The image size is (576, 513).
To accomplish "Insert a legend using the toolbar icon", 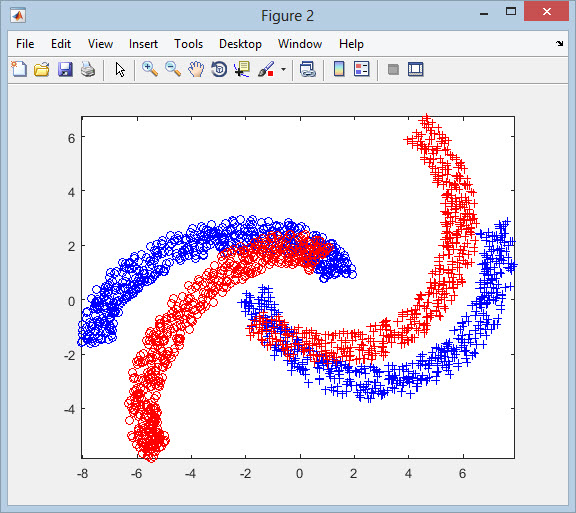I will [x=362, y=69].
